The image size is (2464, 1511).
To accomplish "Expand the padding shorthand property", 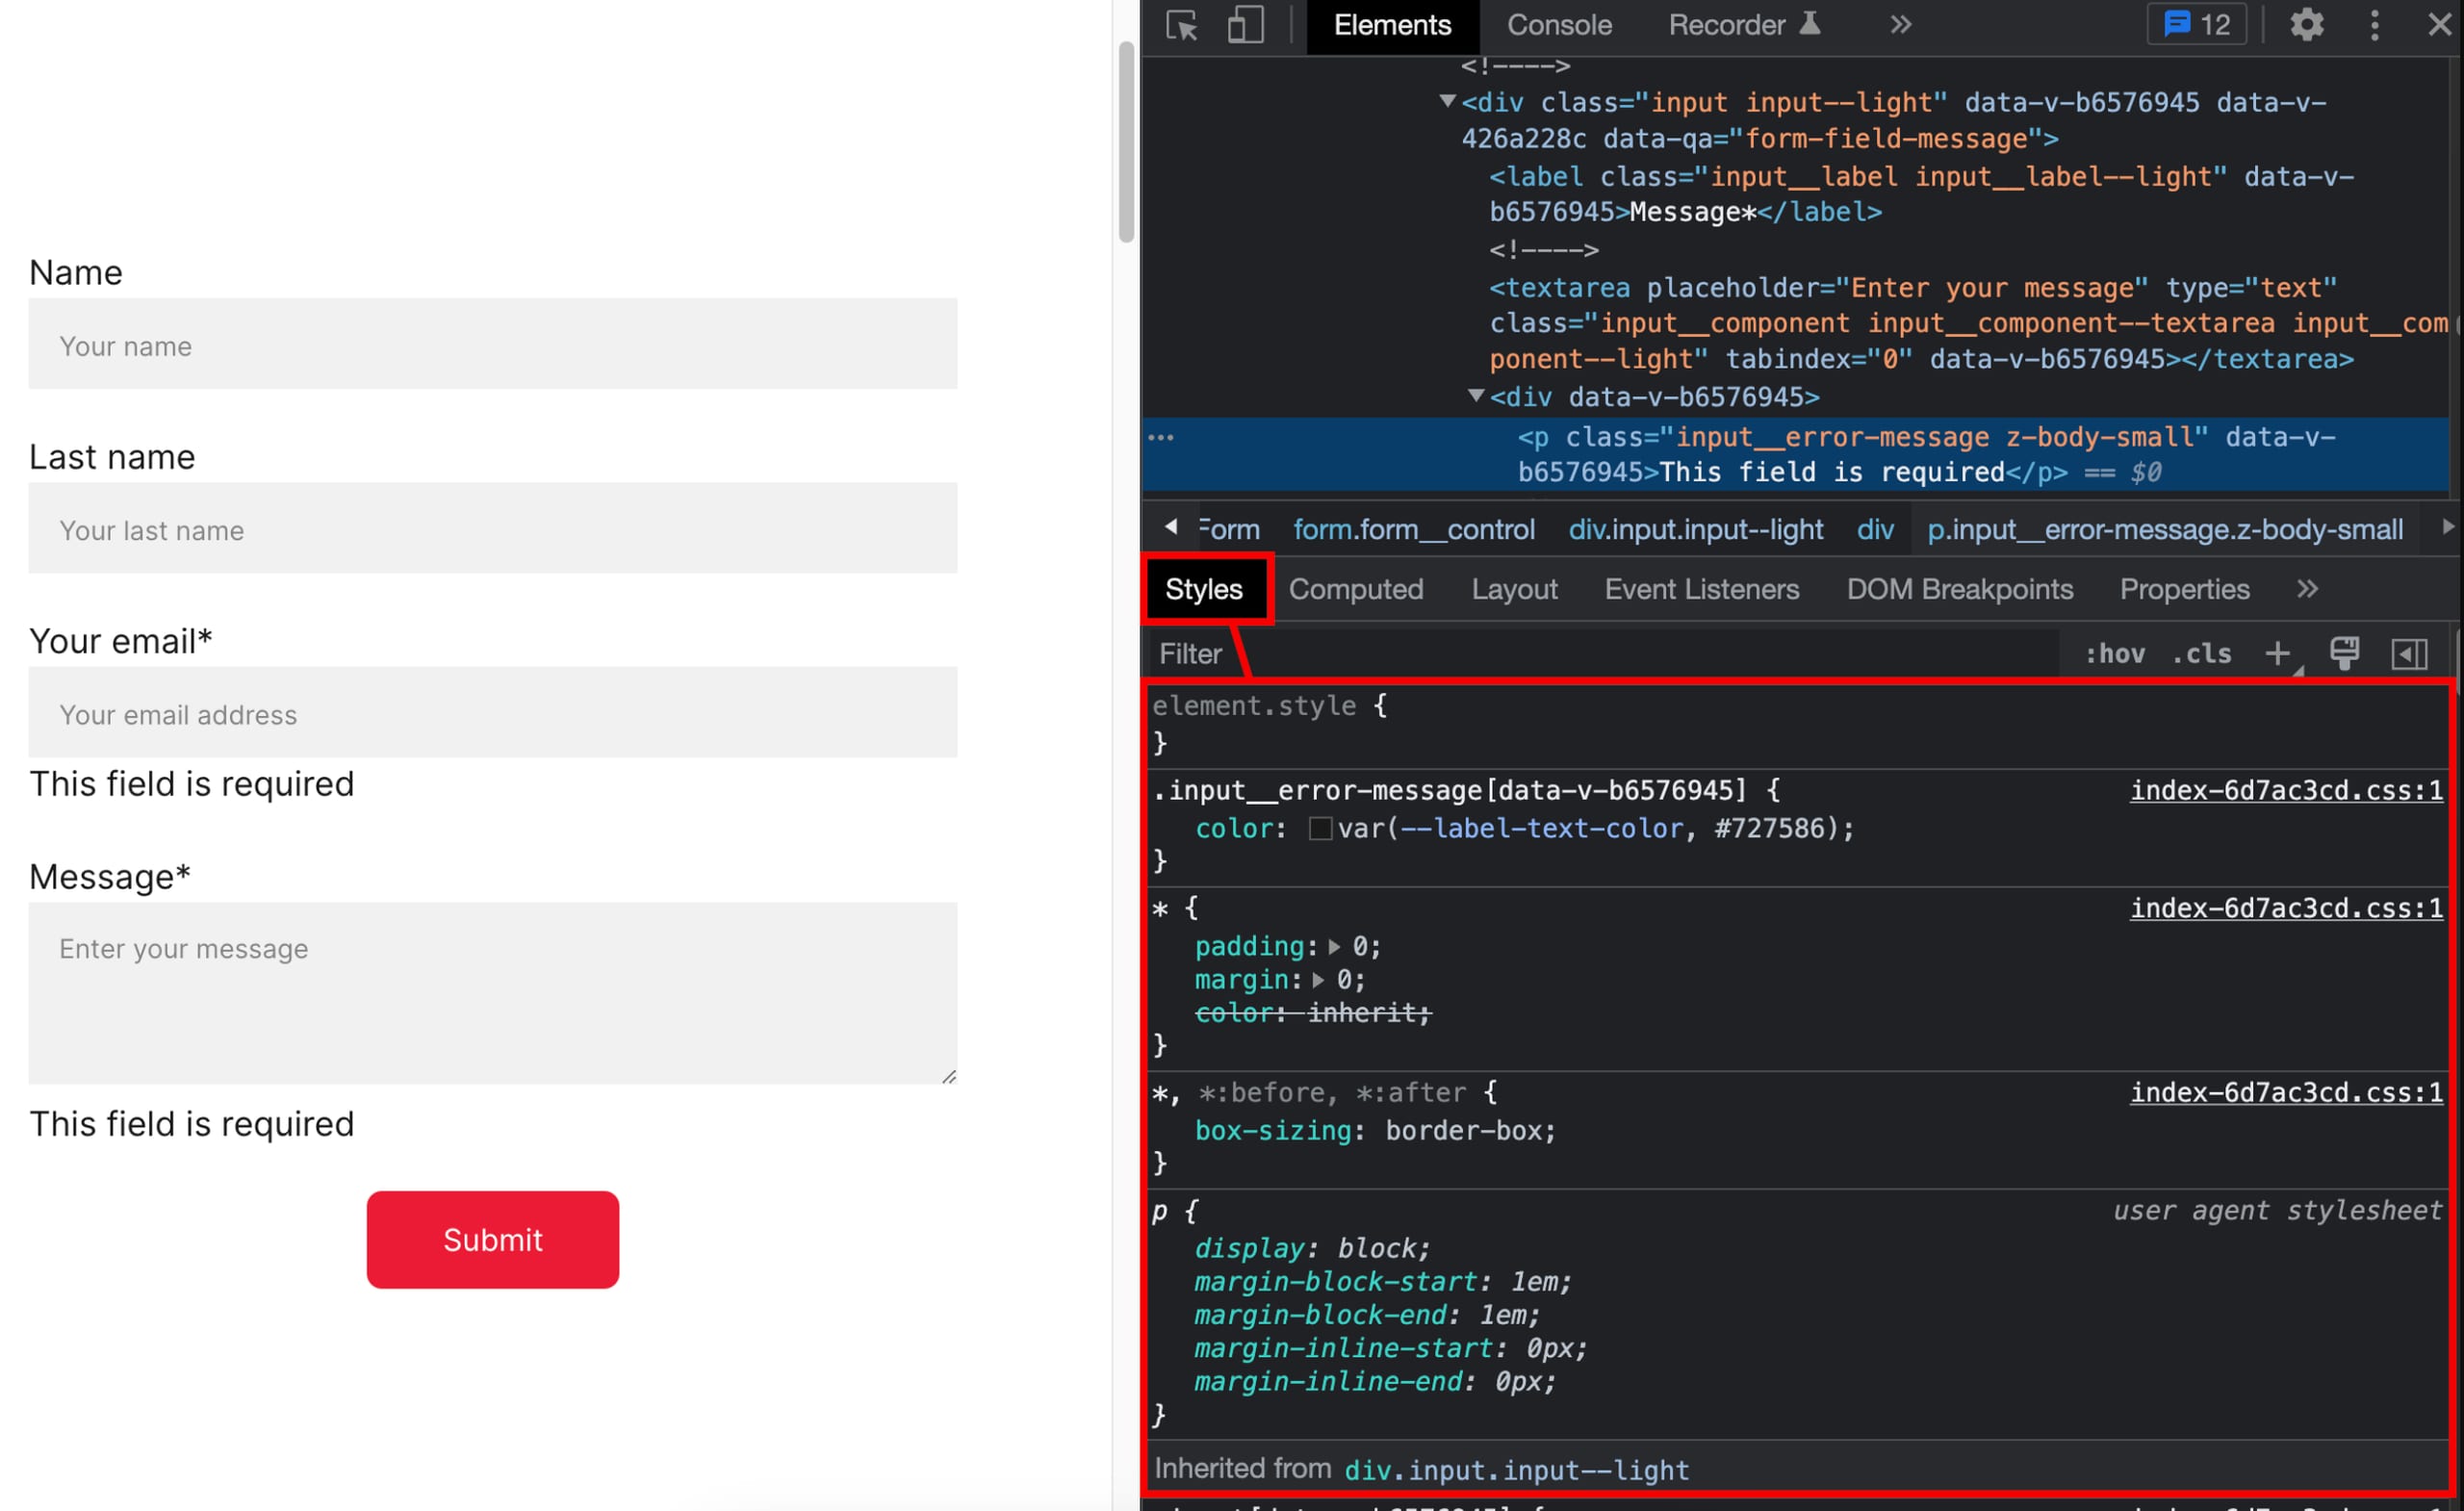I will click(x=1334, y=946).
